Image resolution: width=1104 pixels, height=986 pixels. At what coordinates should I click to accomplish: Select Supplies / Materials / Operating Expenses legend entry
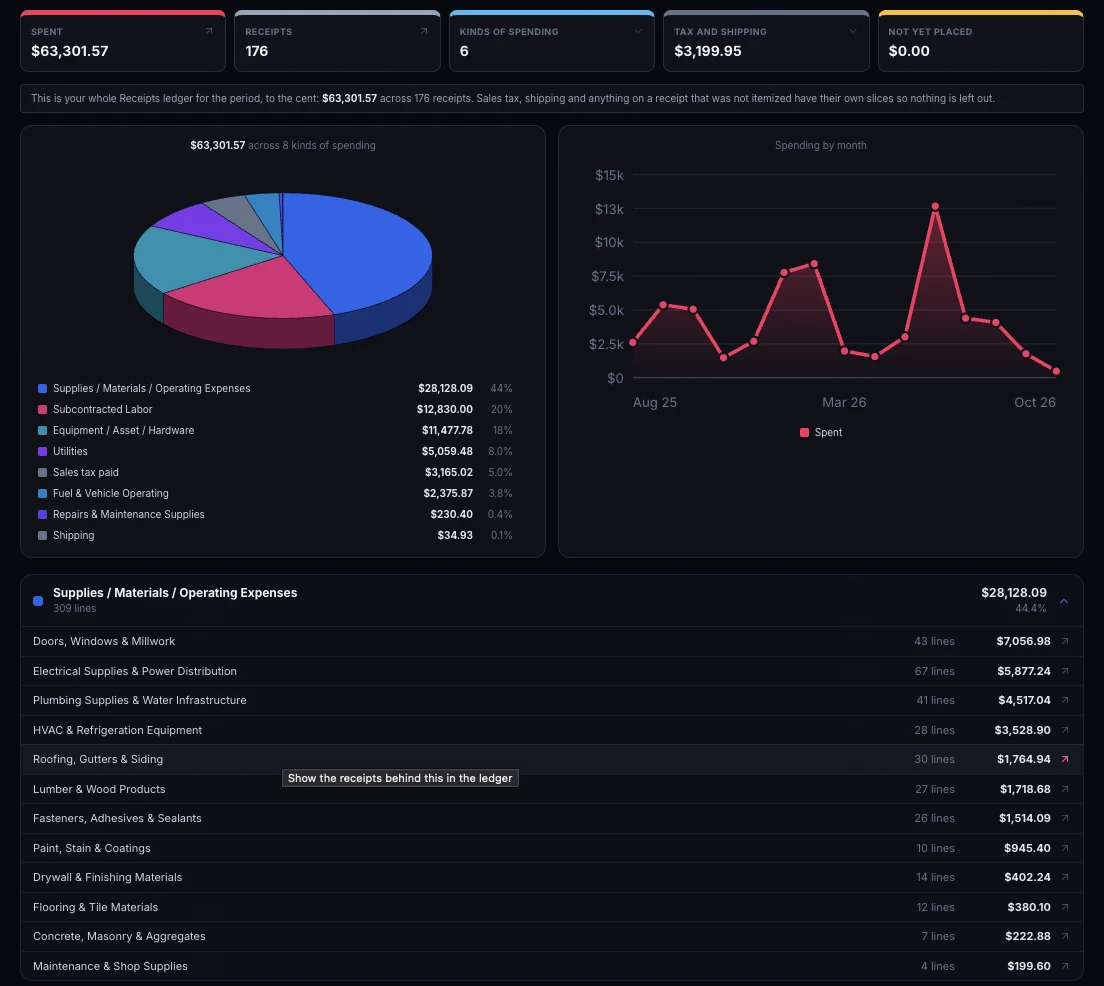(x=275, y=389)
